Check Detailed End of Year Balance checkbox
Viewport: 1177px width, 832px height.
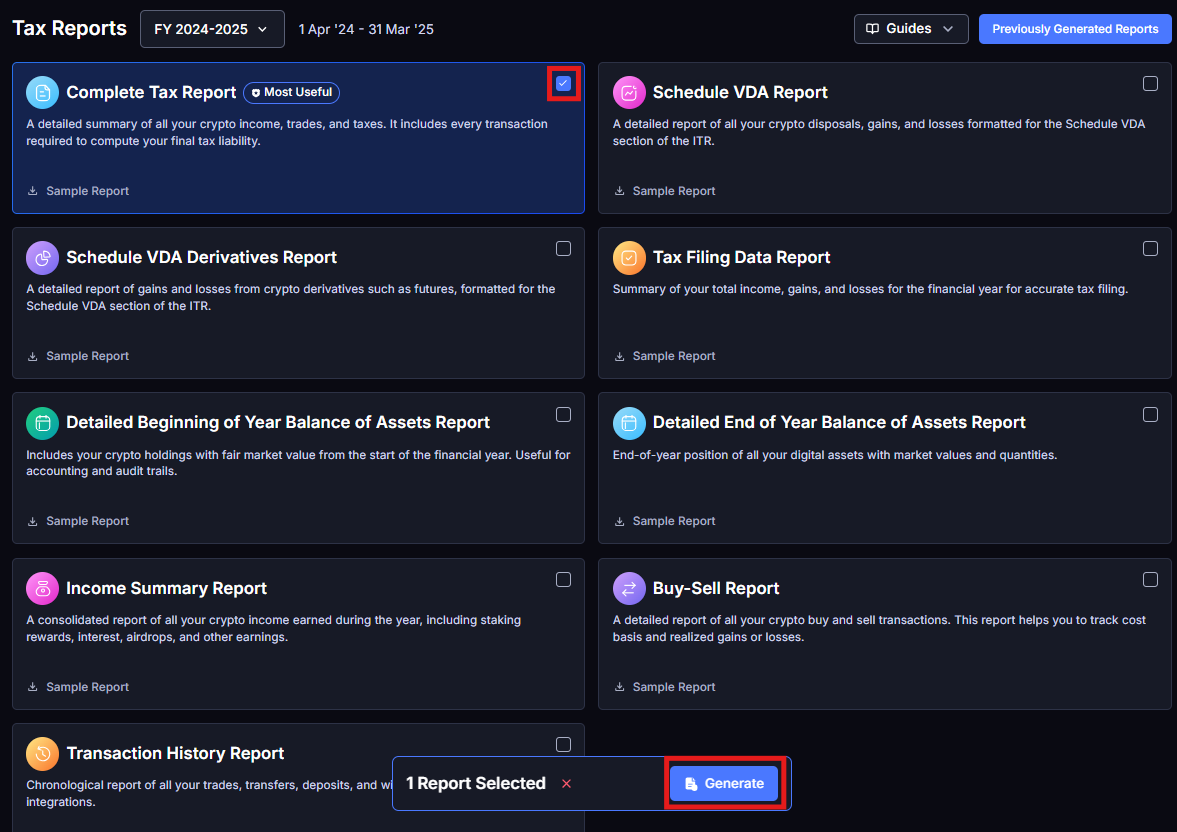(x=1150, y=414)
